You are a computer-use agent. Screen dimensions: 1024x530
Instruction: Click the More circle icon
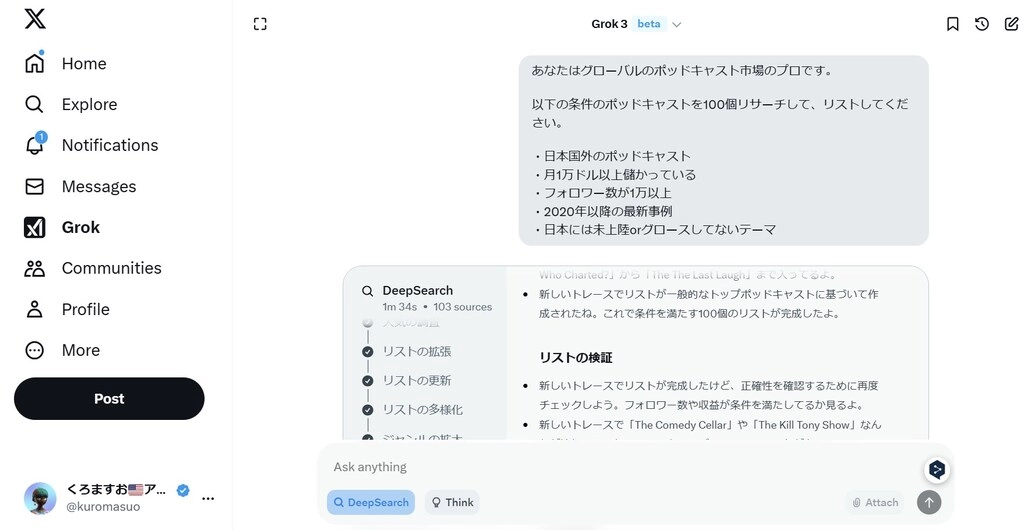coord(34,351)
